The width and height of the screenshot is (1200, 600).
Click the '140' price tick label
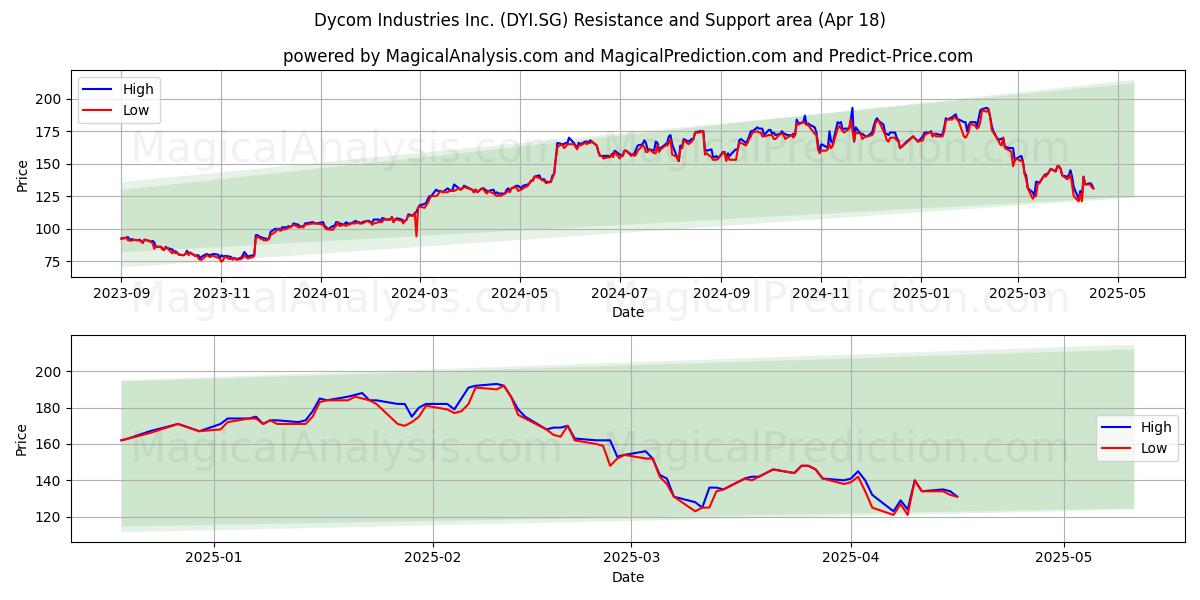(49, 481)
